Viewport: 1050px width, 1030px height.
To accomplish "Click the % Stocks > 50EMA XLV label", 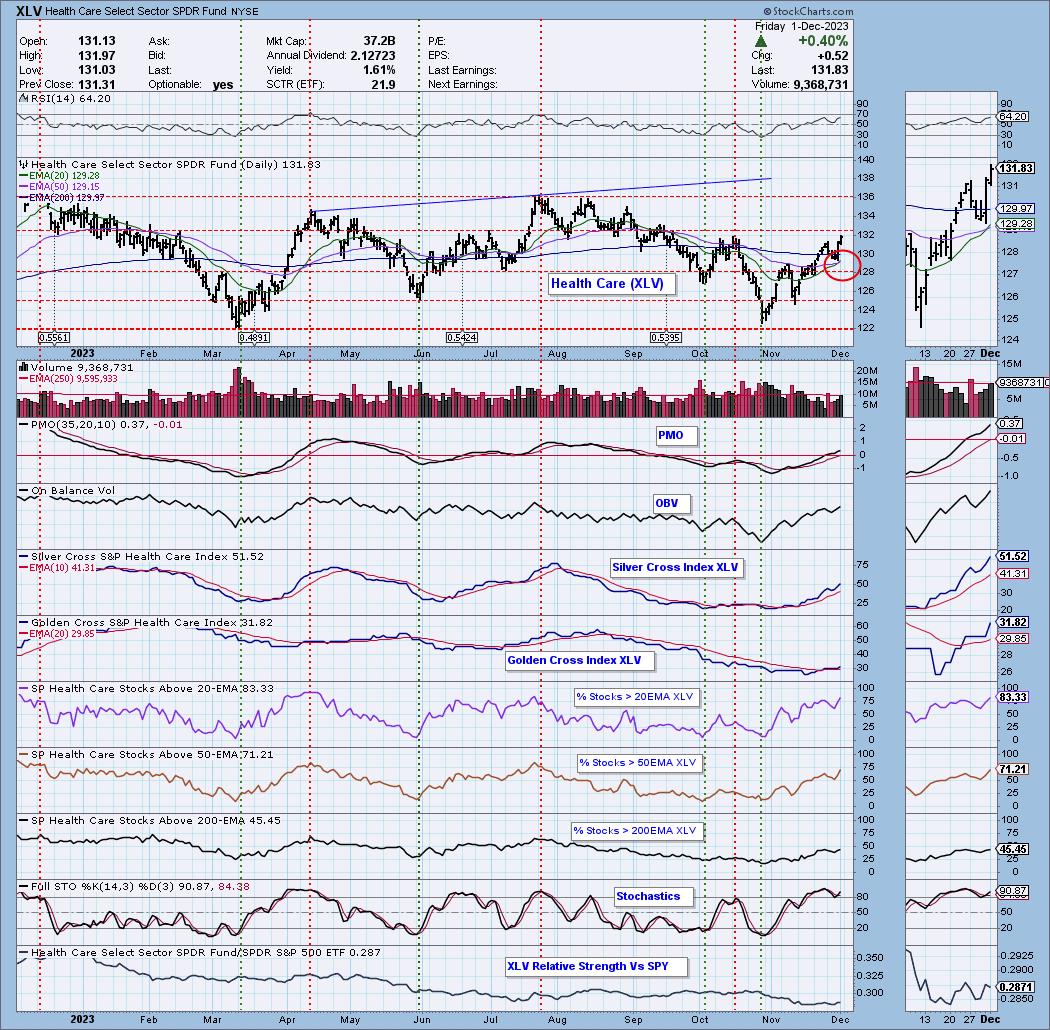I will 638,763.
